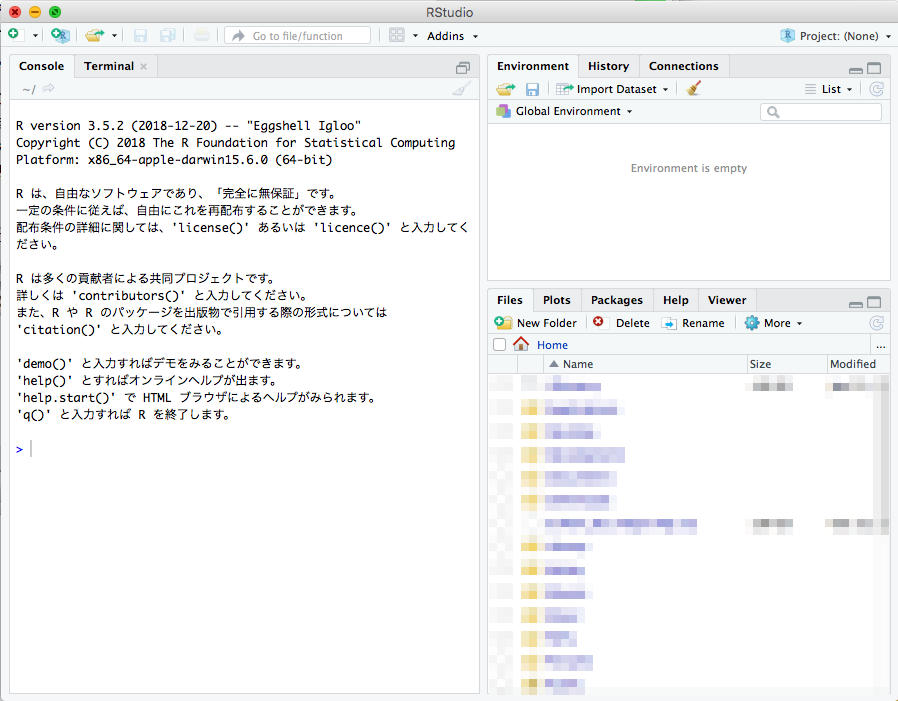Minimize the Files pane

coord(856,304)
